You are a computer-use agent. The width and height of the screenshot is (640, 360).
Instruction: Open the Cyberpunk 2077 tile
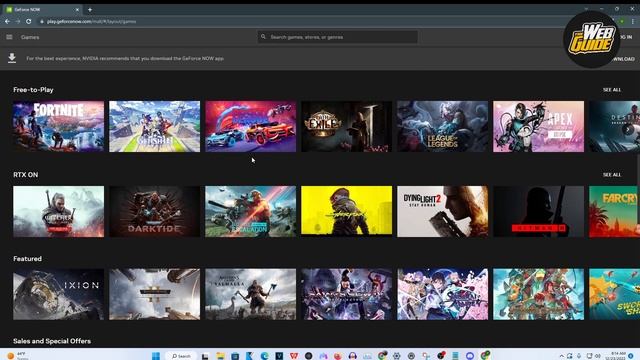coord(347,211)
